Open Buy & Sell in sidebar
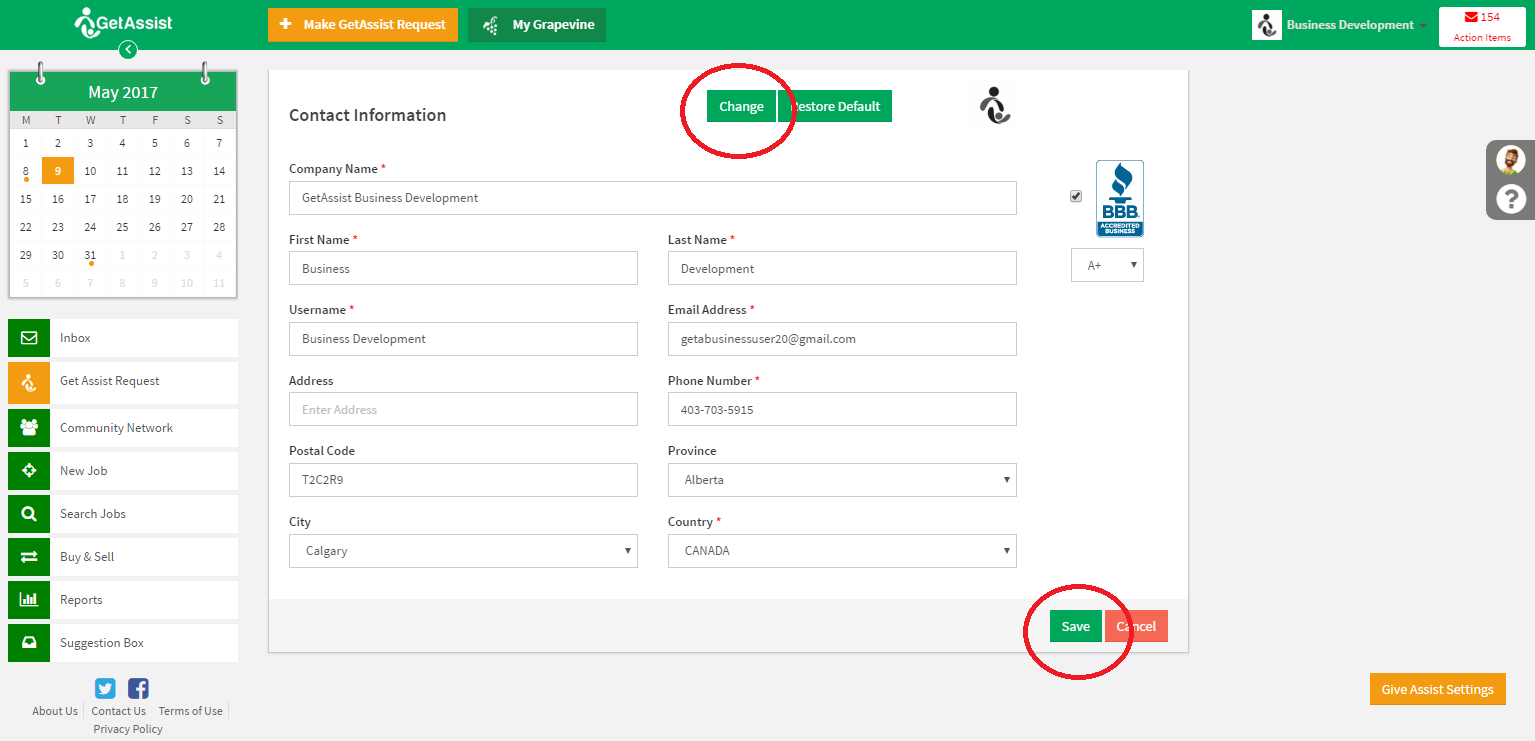Image resolution: width=1535 pixels, height=741 pixels. click(123, 557)
